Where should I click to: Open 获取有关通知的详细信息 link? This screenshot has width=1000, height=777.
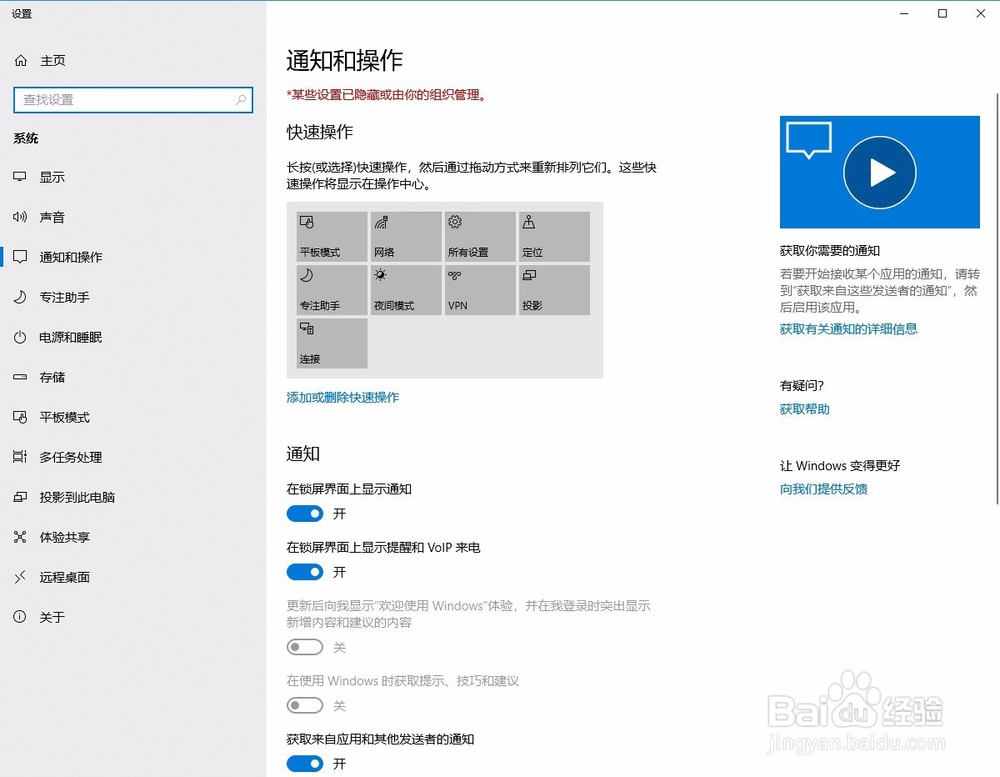[x=848, y=329]
